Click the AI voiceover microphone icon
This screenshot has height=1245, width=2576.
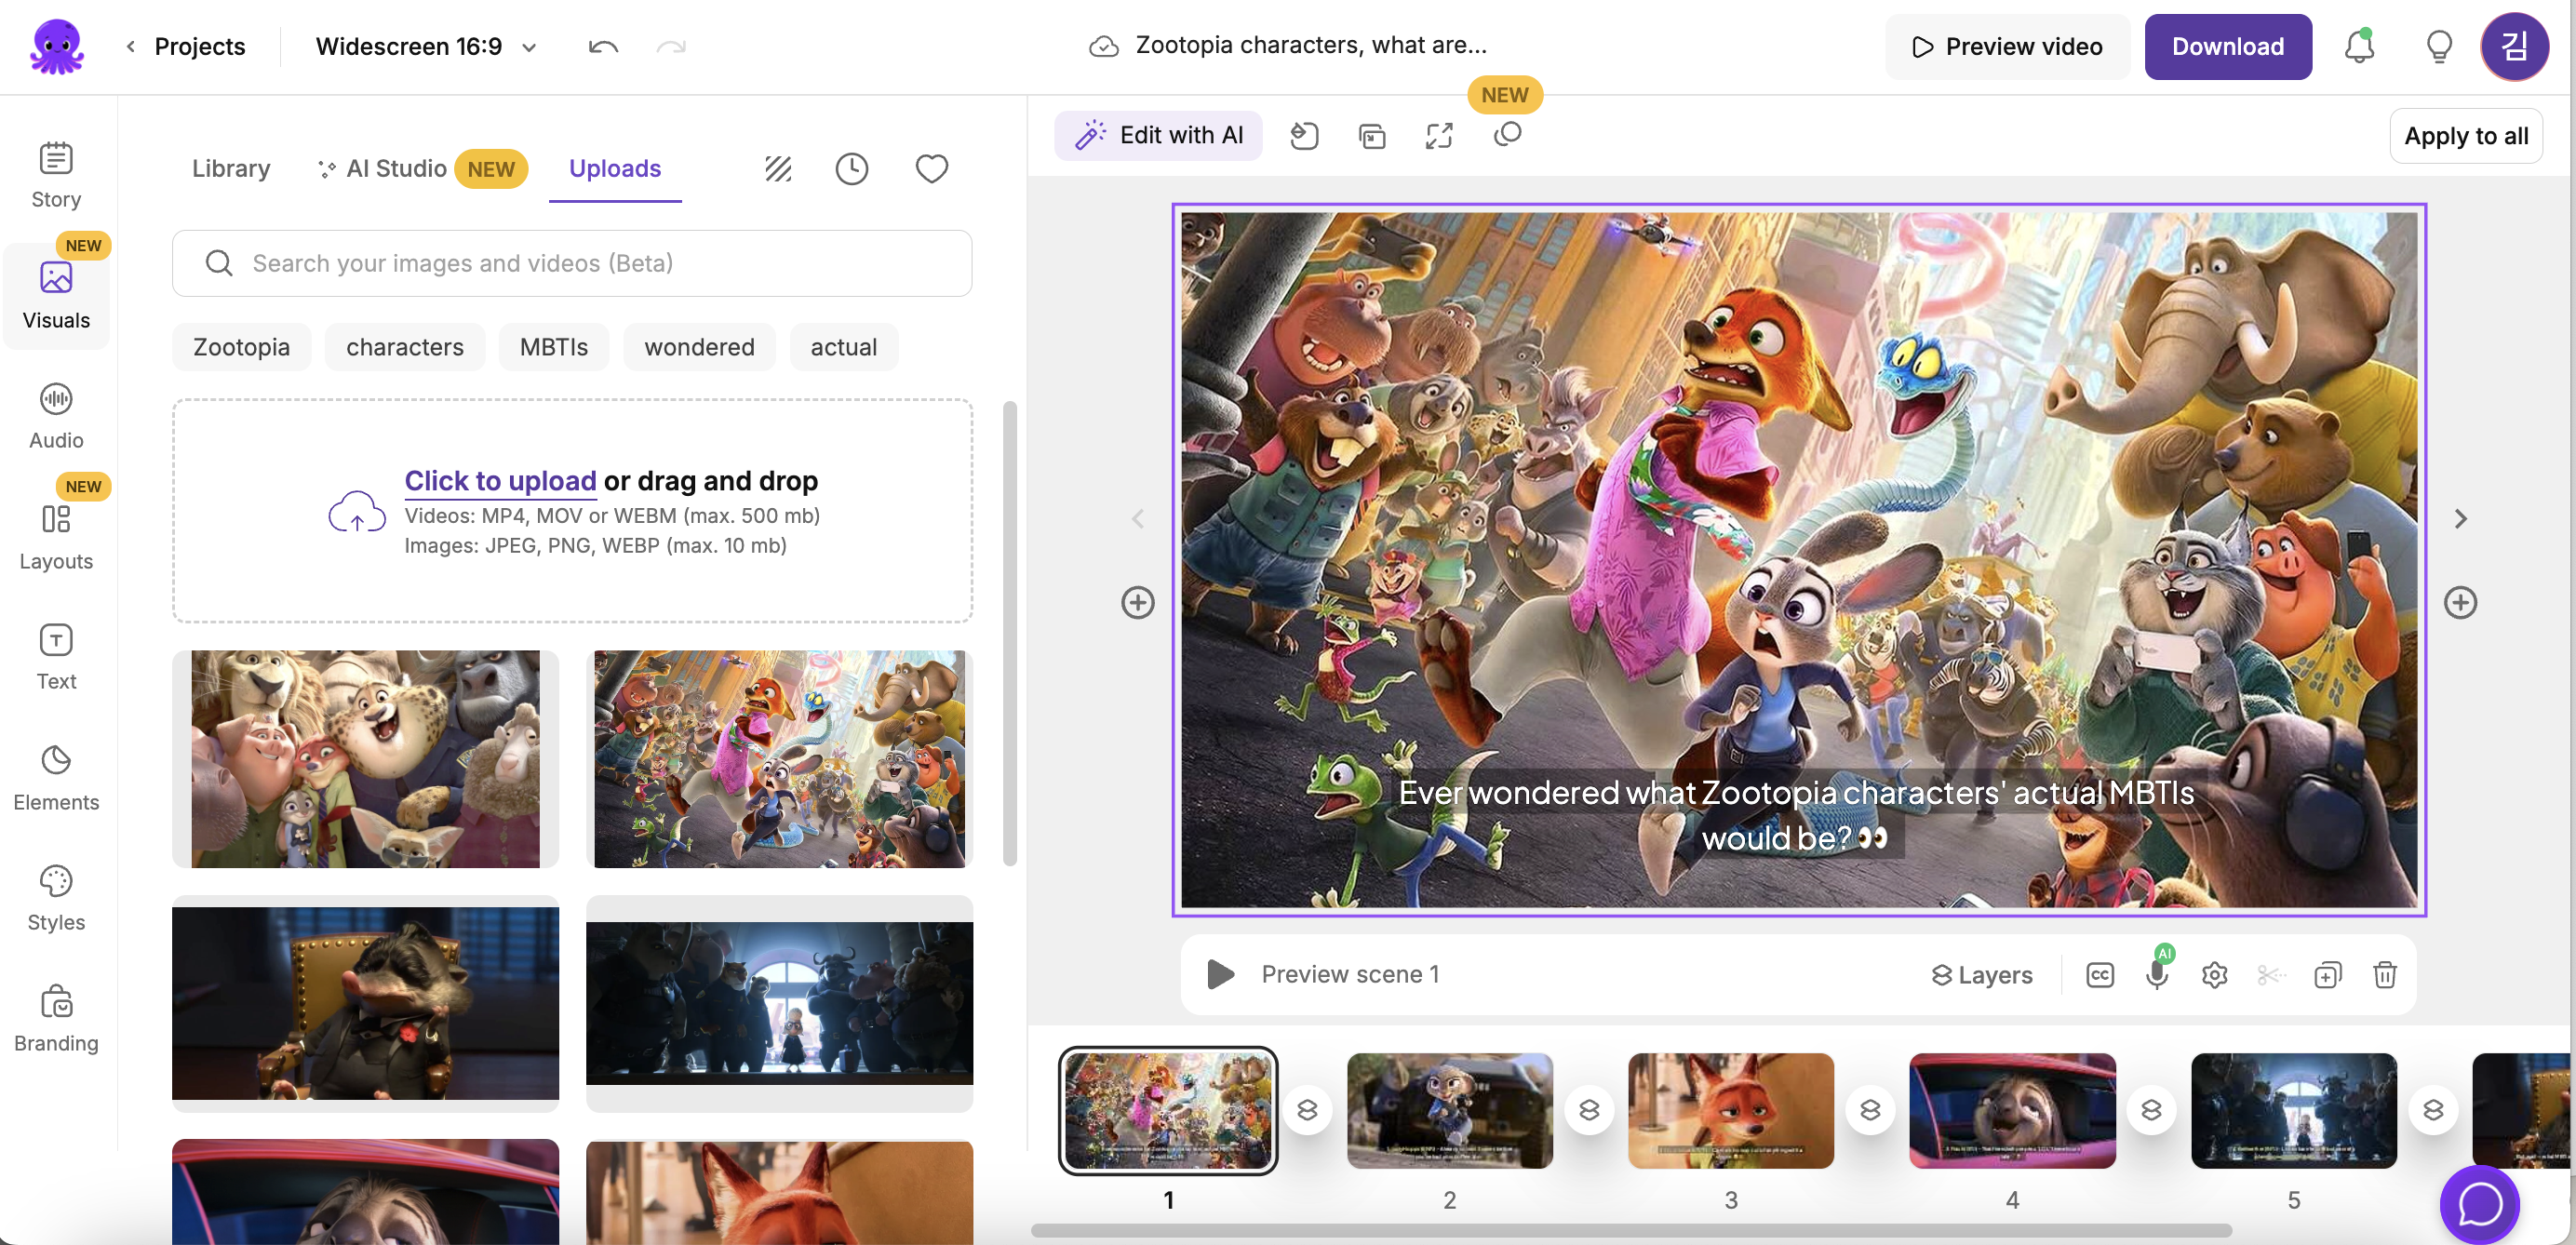coord(2157,974)
